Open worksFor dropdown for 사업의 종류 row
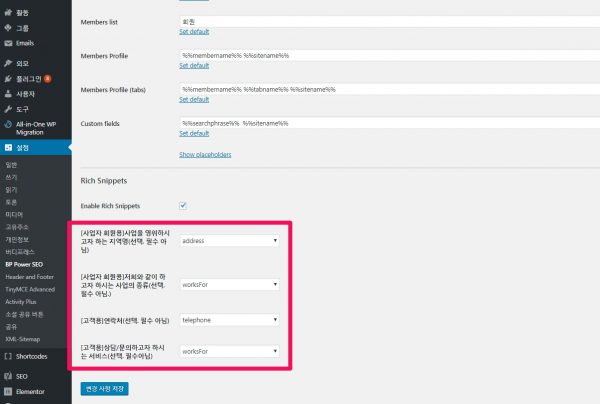600x404 pixels. pyautogui.click(x=230, y=284)
